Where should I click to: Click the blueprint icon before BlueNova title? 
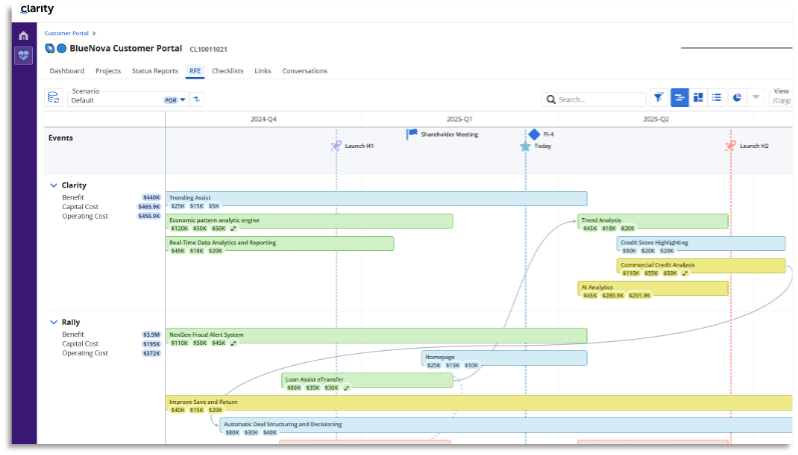click(x=50, y=48)
